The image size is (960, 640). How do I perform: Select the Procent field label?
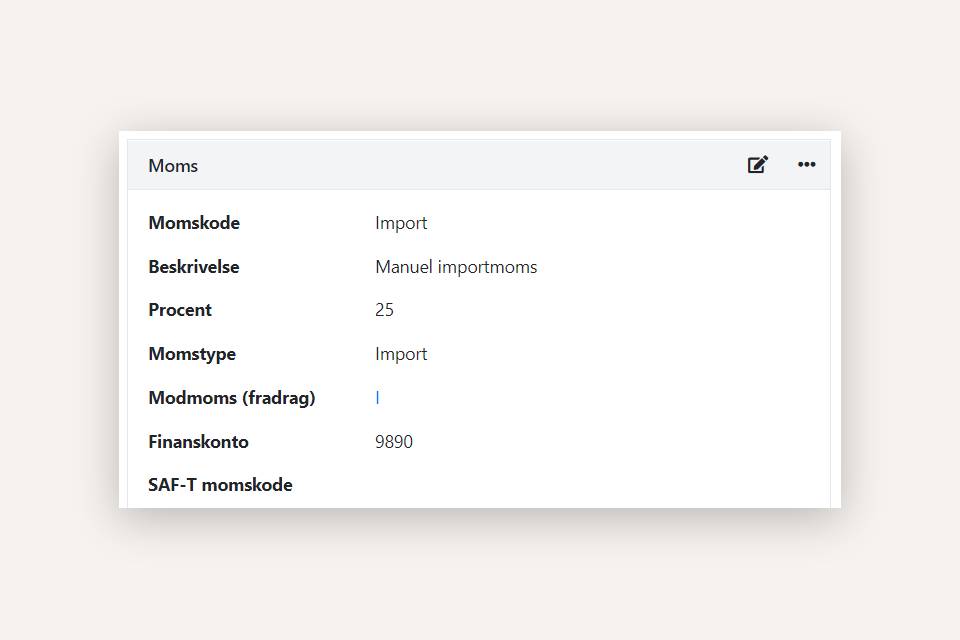(180, 310)
